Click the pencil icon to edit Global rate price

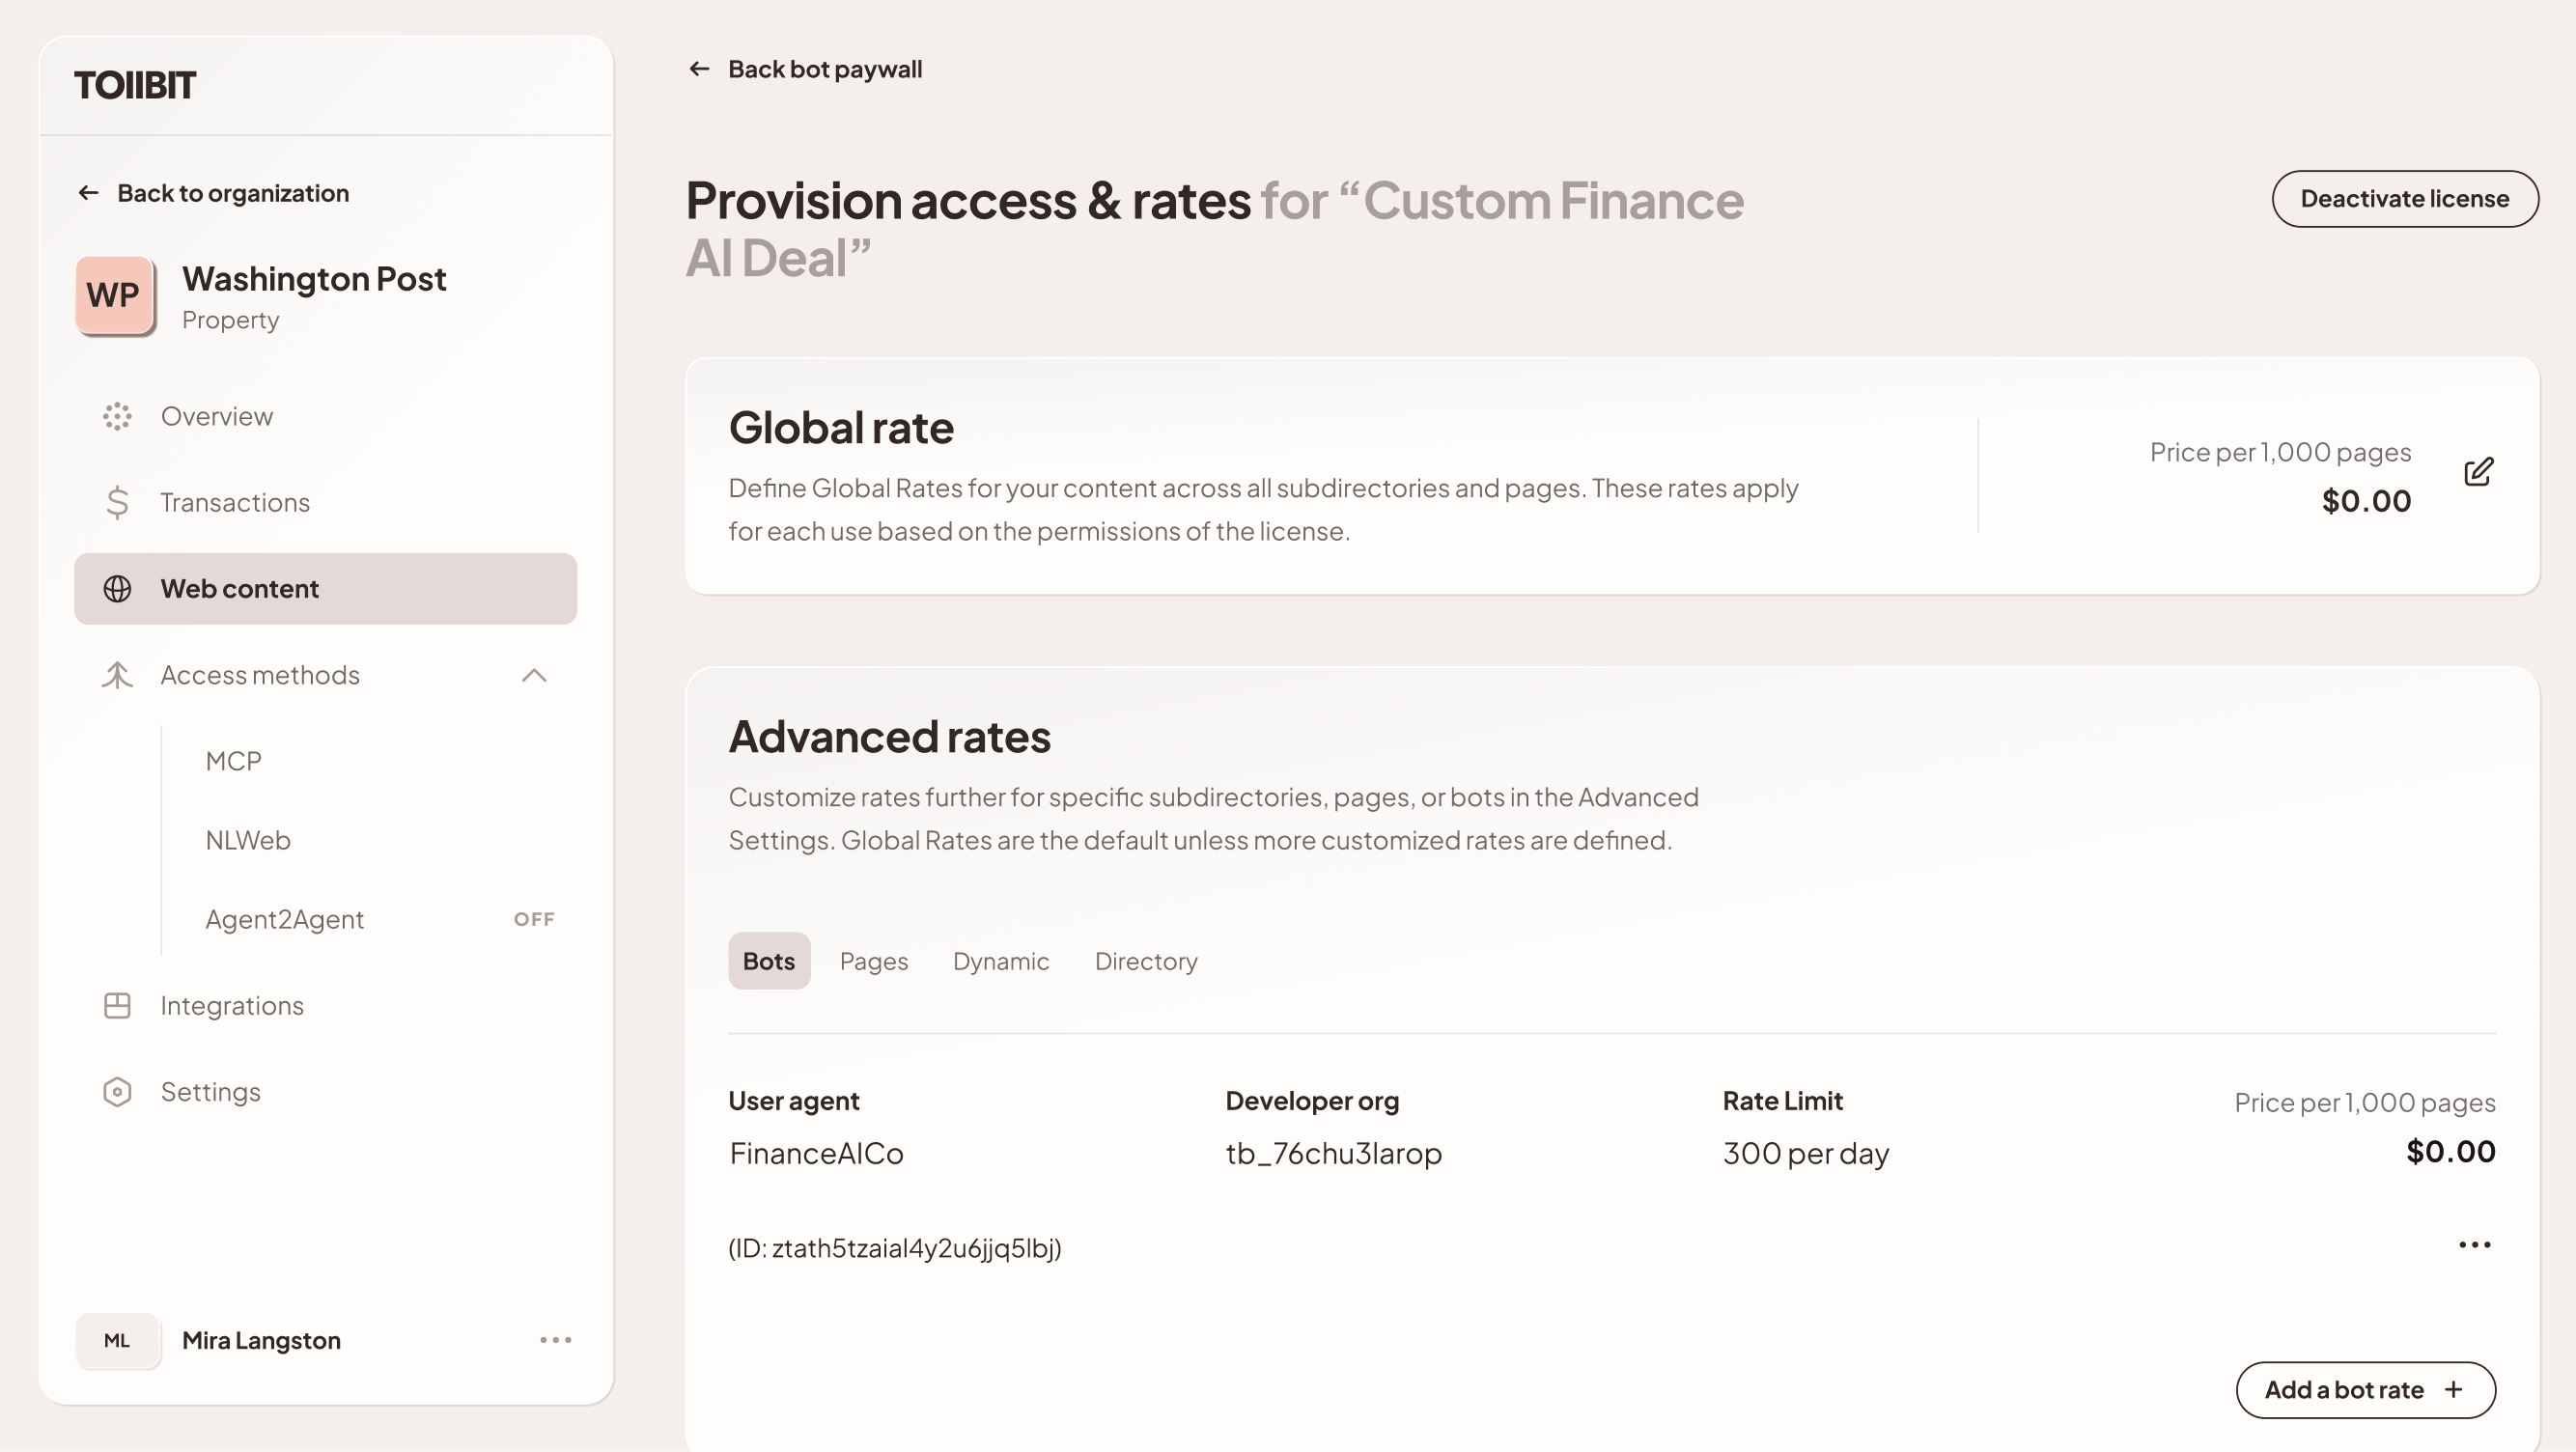(2478, 471)
